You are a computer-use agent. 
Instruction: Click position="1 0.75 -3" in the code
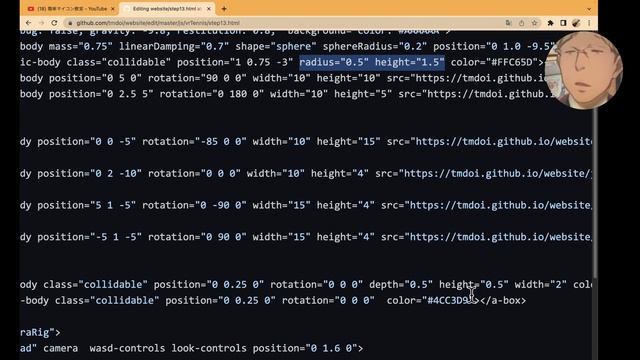[x=235, y=62]
